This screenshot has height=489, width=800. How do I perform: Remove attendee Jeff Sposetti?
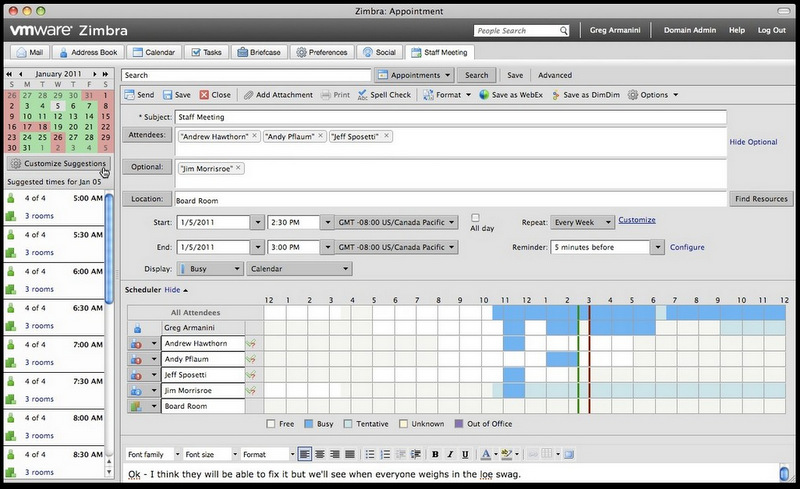[x=386, y=136]
